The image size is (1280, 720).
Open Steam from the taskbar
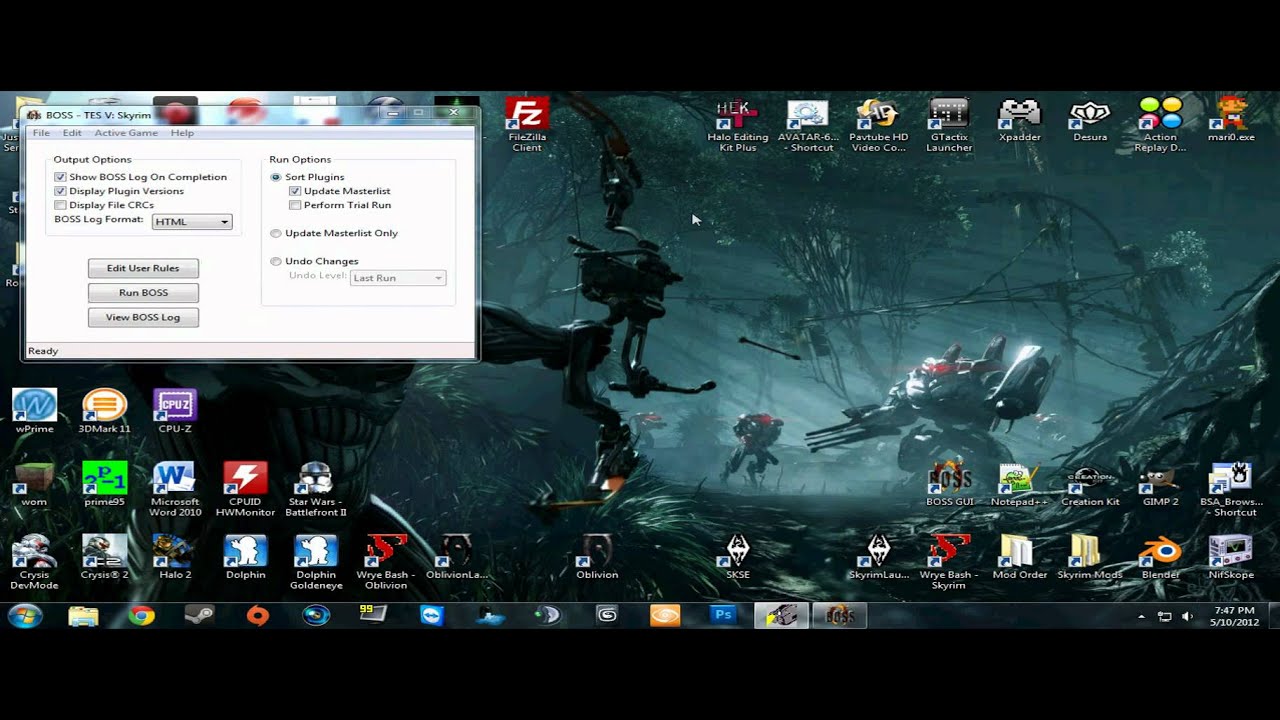point(199,616)
